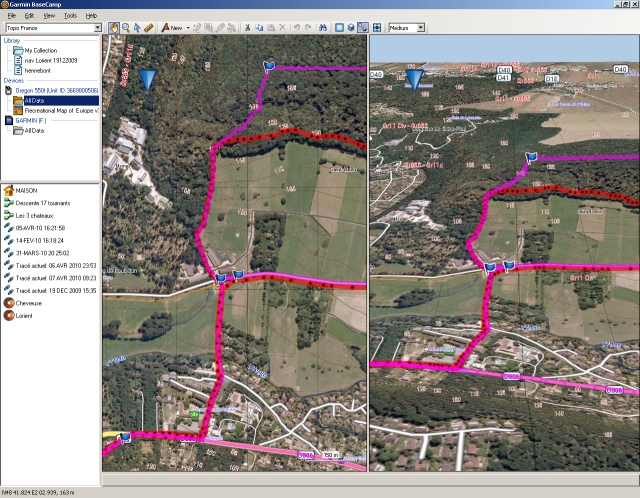
Task: Click the New waypoint button
Action: [172, 28]
